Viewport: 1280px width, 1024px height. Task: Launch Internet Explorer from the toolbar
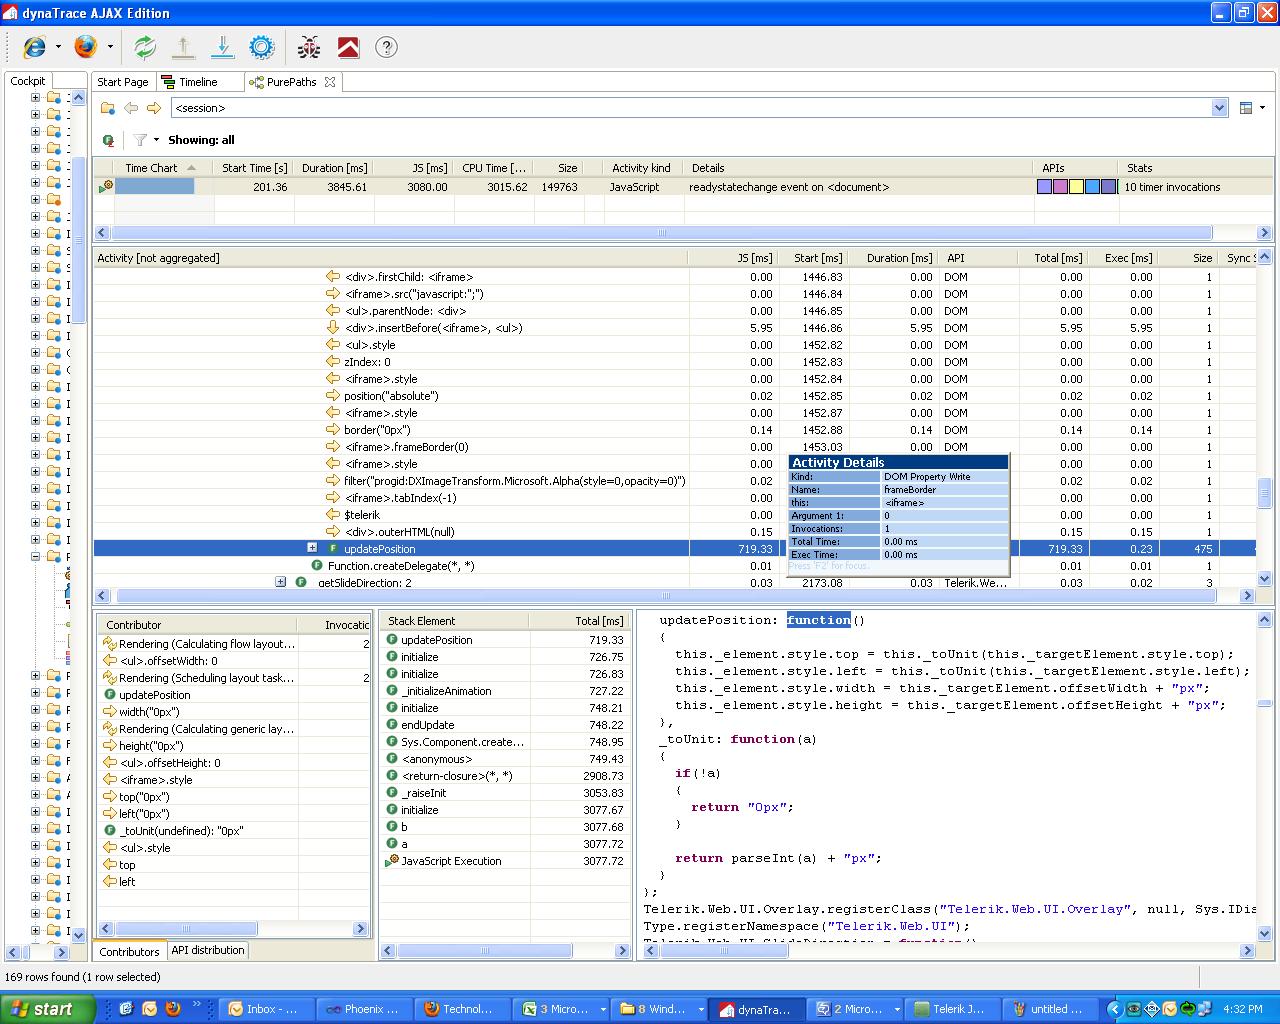35,47
